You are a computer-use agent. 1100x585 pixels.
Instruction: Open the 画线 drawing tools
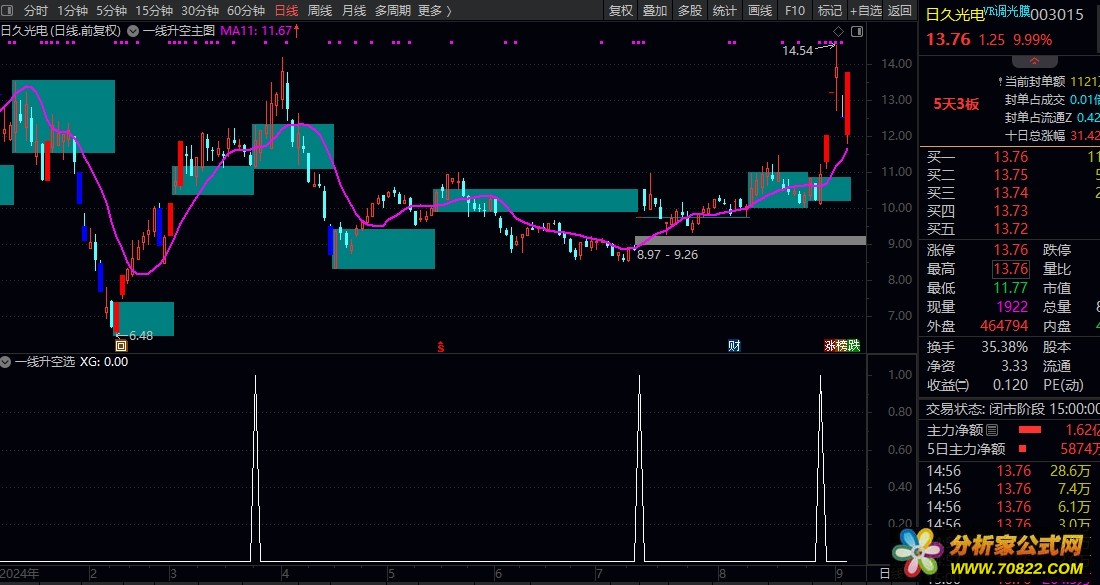[x=760, y=11]
